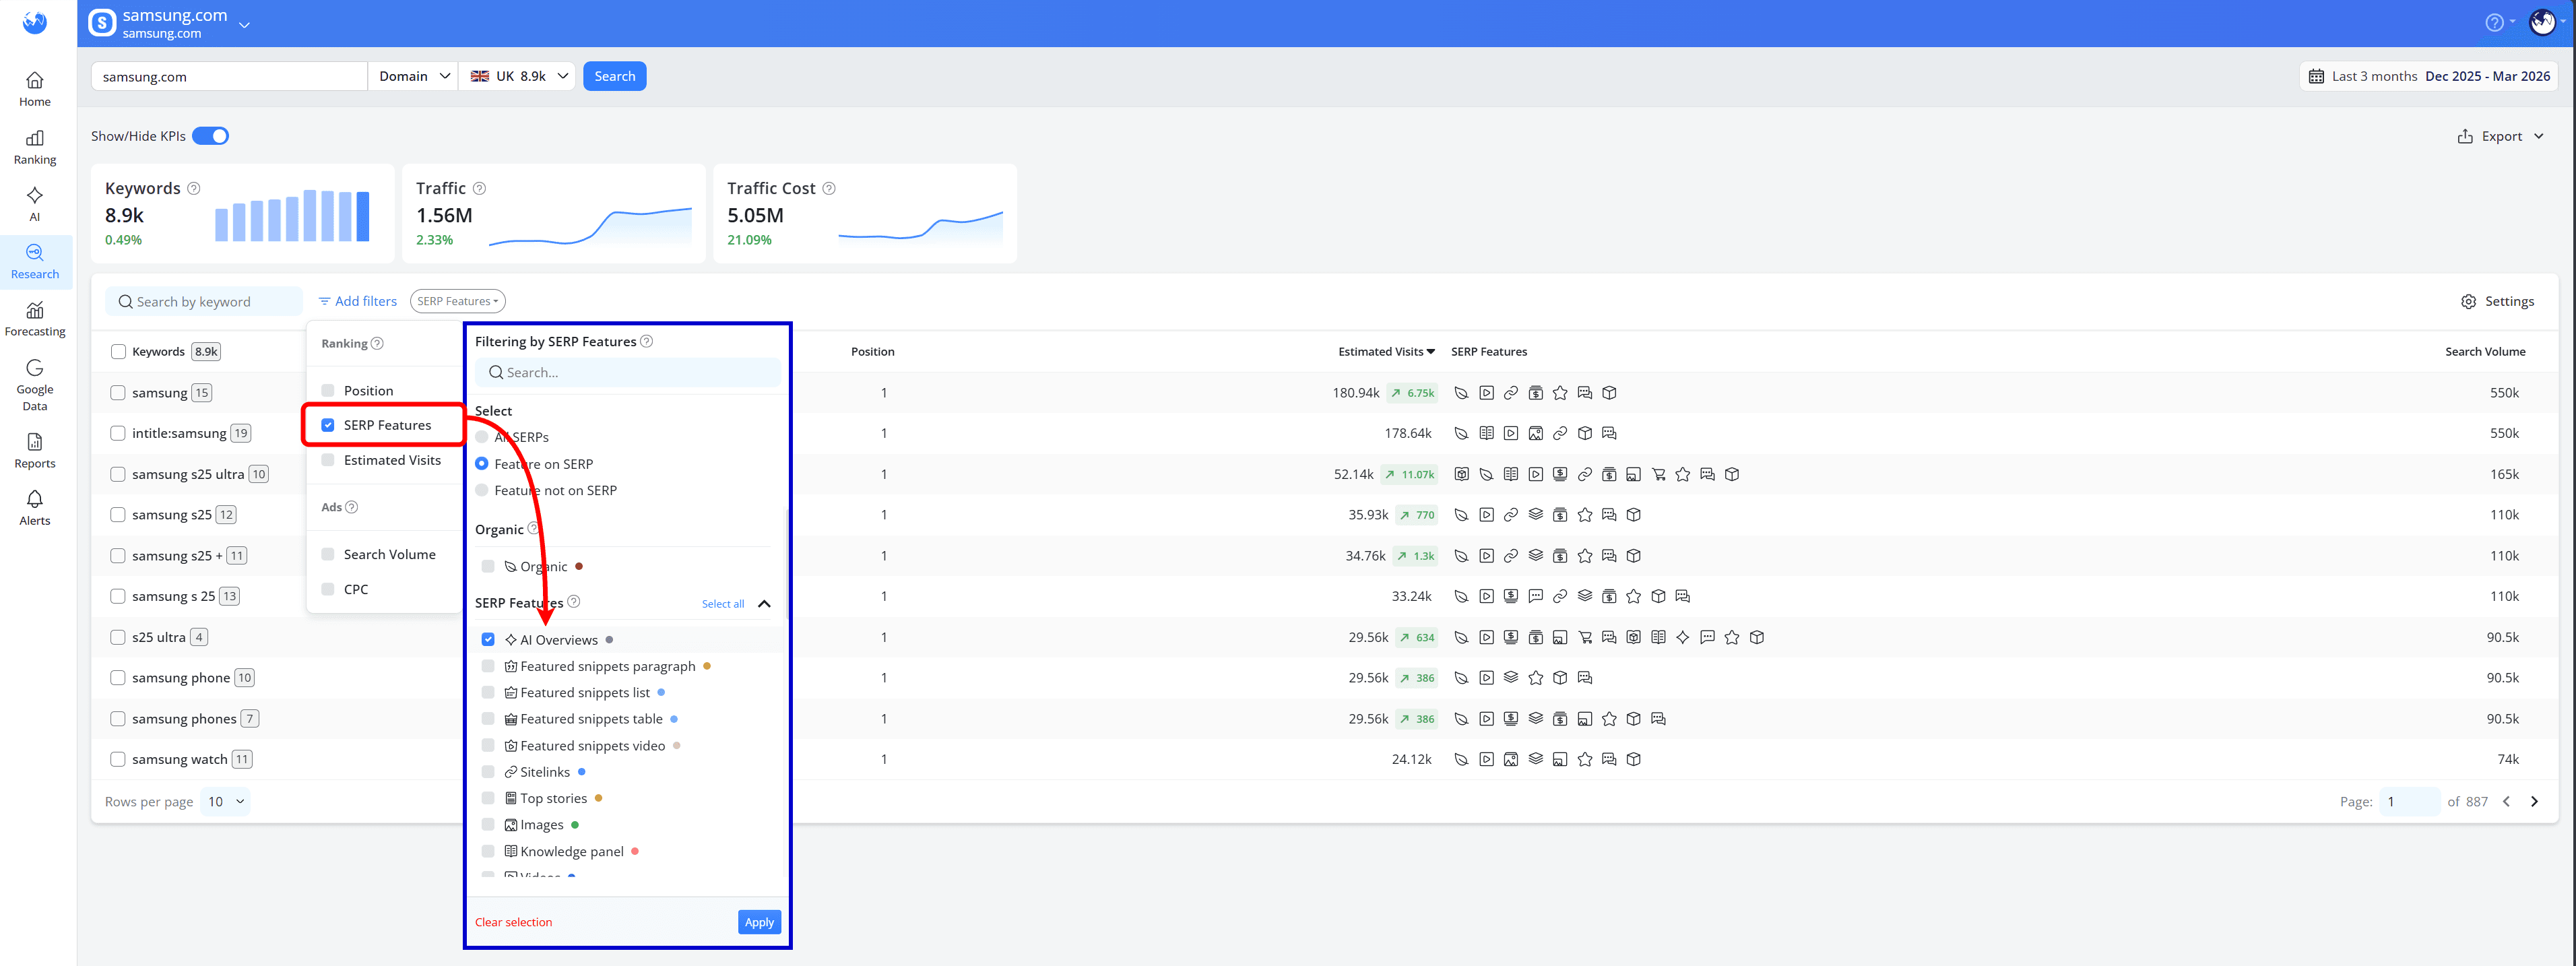This screenshot has height=966, width=2576.
Task: Go to Home via the sidebar
Action: click(35, 89)
